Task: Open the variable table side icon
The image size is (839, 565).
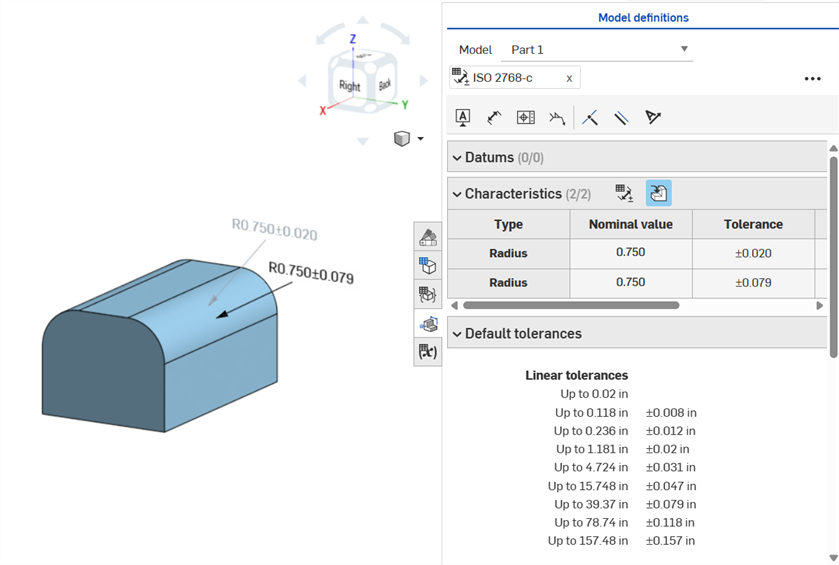Action: pyautogui.click(x=428, y=352)
